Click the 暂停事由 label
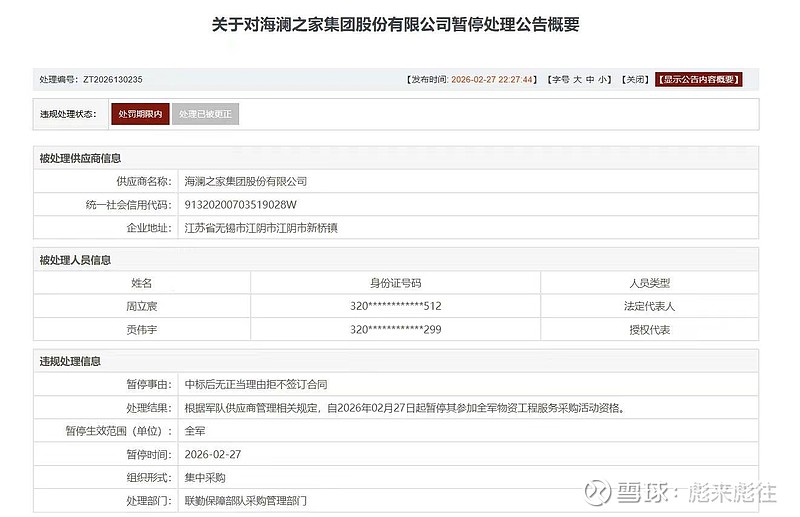This screenshot has width=800, height=517. (x=149, y=384)
